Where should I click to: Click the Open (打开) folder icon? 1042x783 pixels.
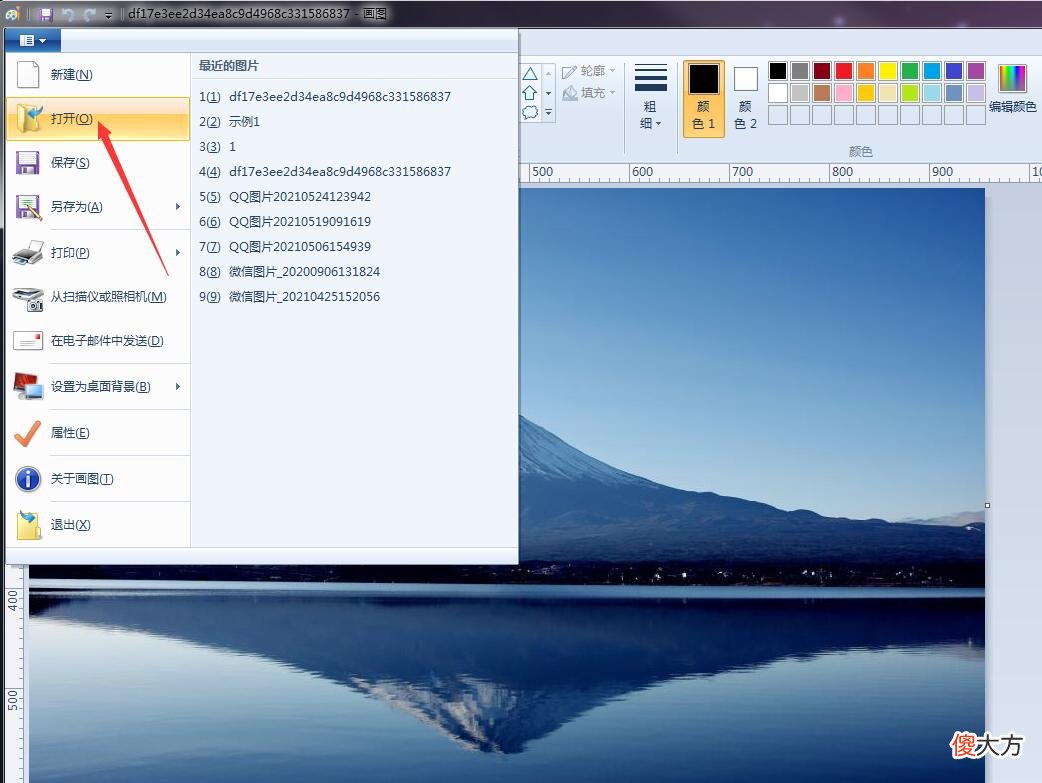click(29, 118)
